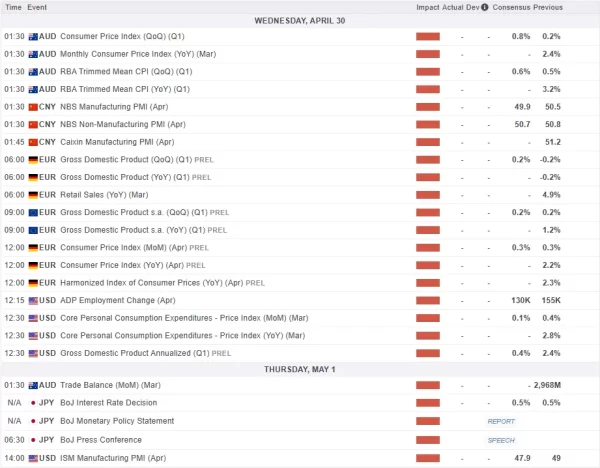Open the ISM Manufacturing PMI (Apr) event
The image size is (600, 468).
113,458
